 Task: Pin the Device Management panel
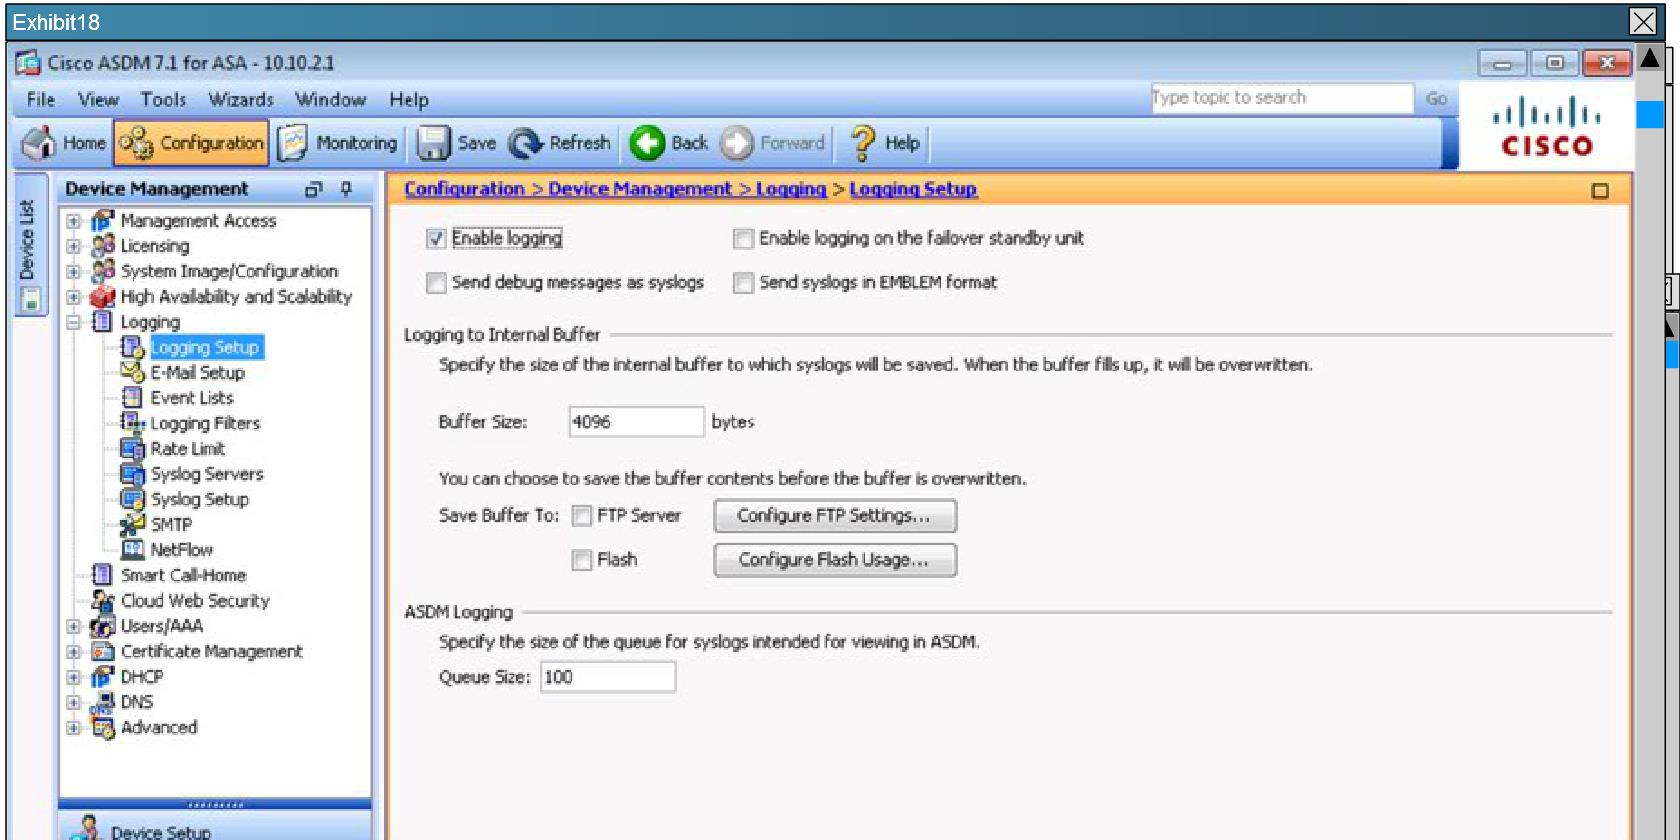[346, 188]
